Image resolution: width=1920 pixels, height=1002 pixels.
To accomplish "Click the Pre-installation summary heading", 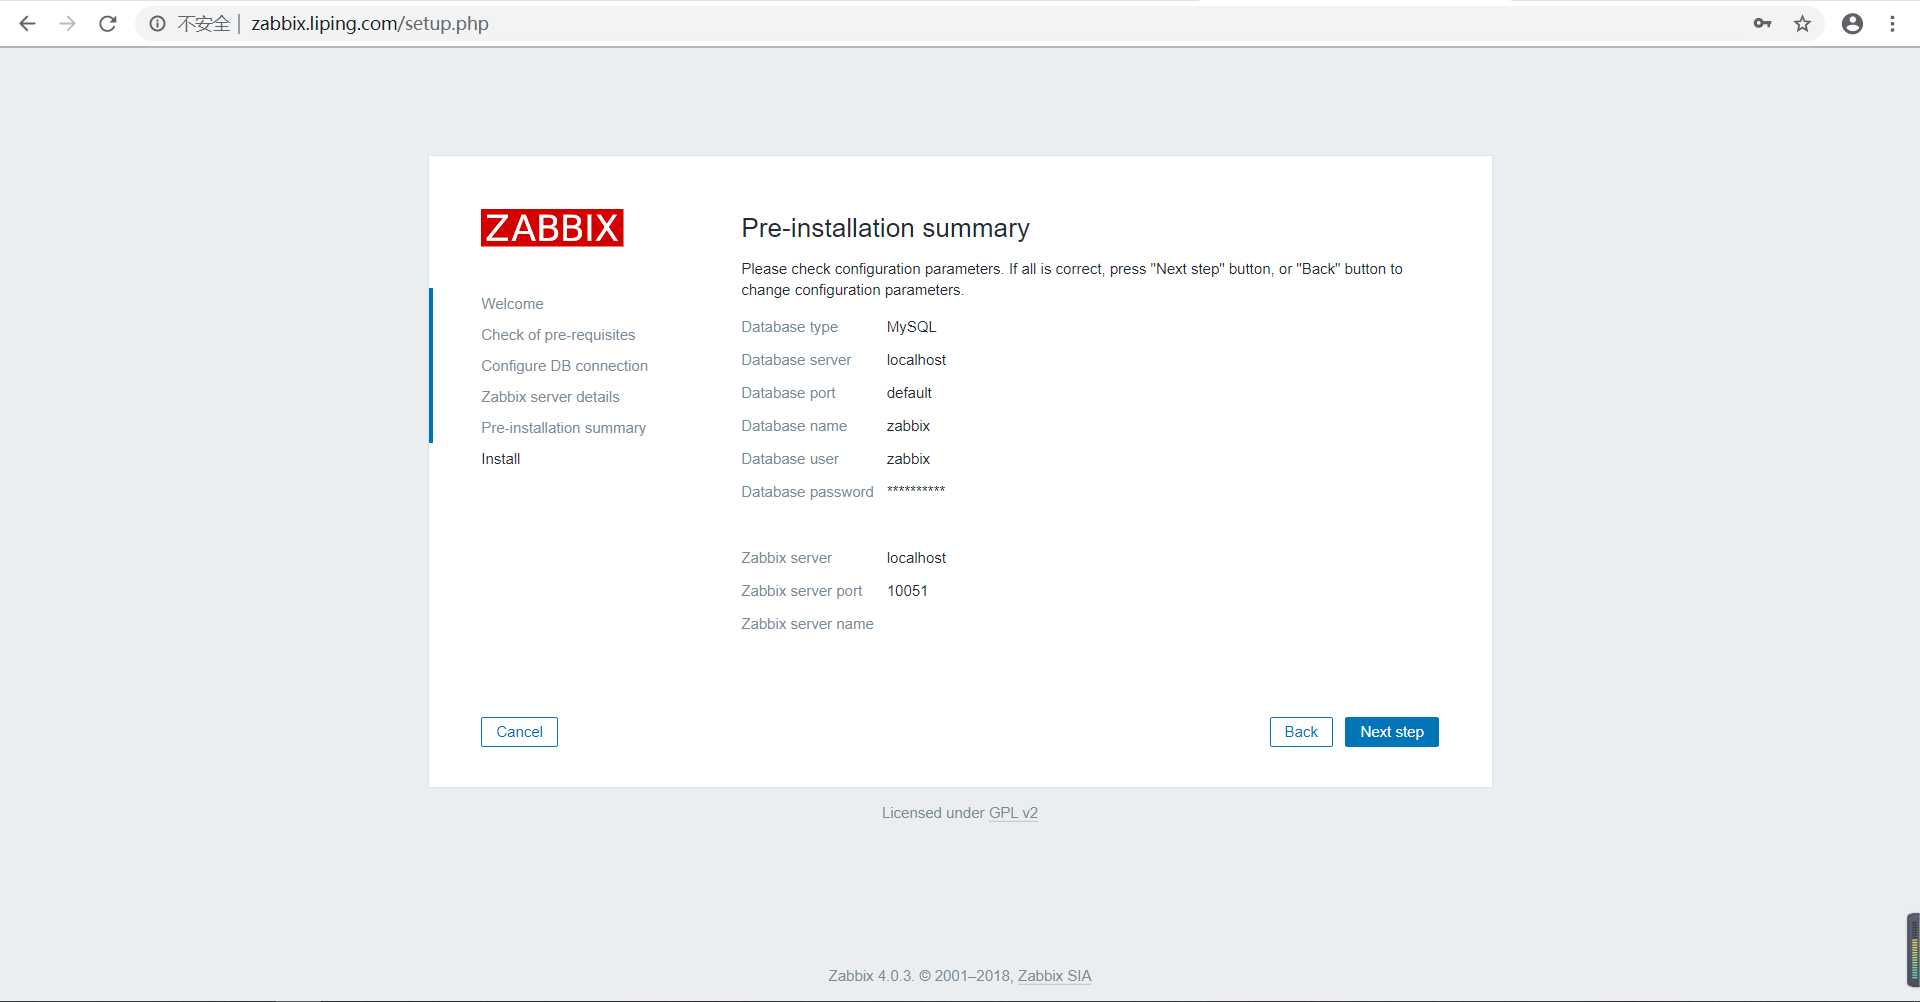I will pyautogui.click(x=885, y=228).
